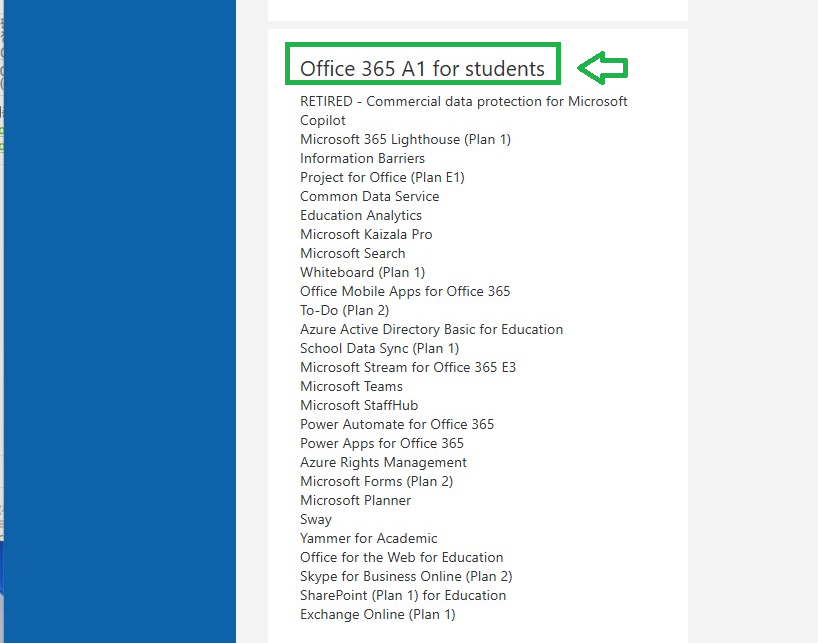
Task: Click the 'Azure Rights Management' item
Action: [x=383, y=463]
